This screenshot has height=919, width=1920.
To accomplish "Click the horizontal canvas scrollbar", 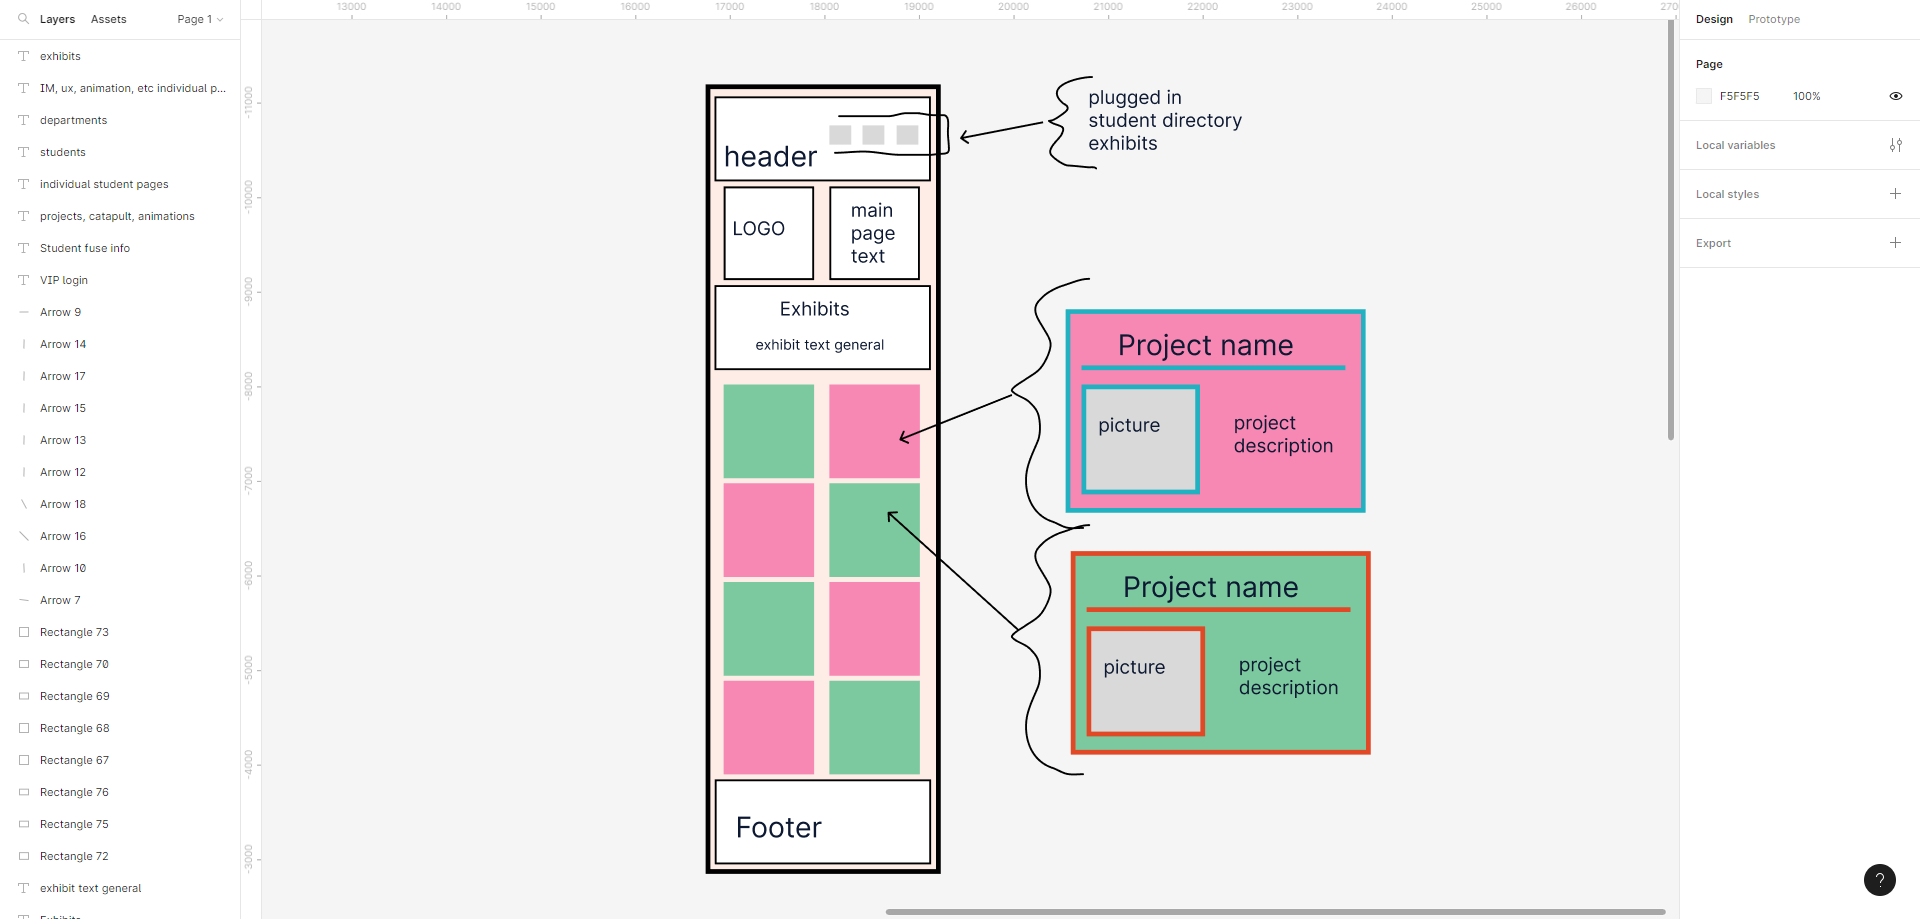I will [x=1274, y=912].
